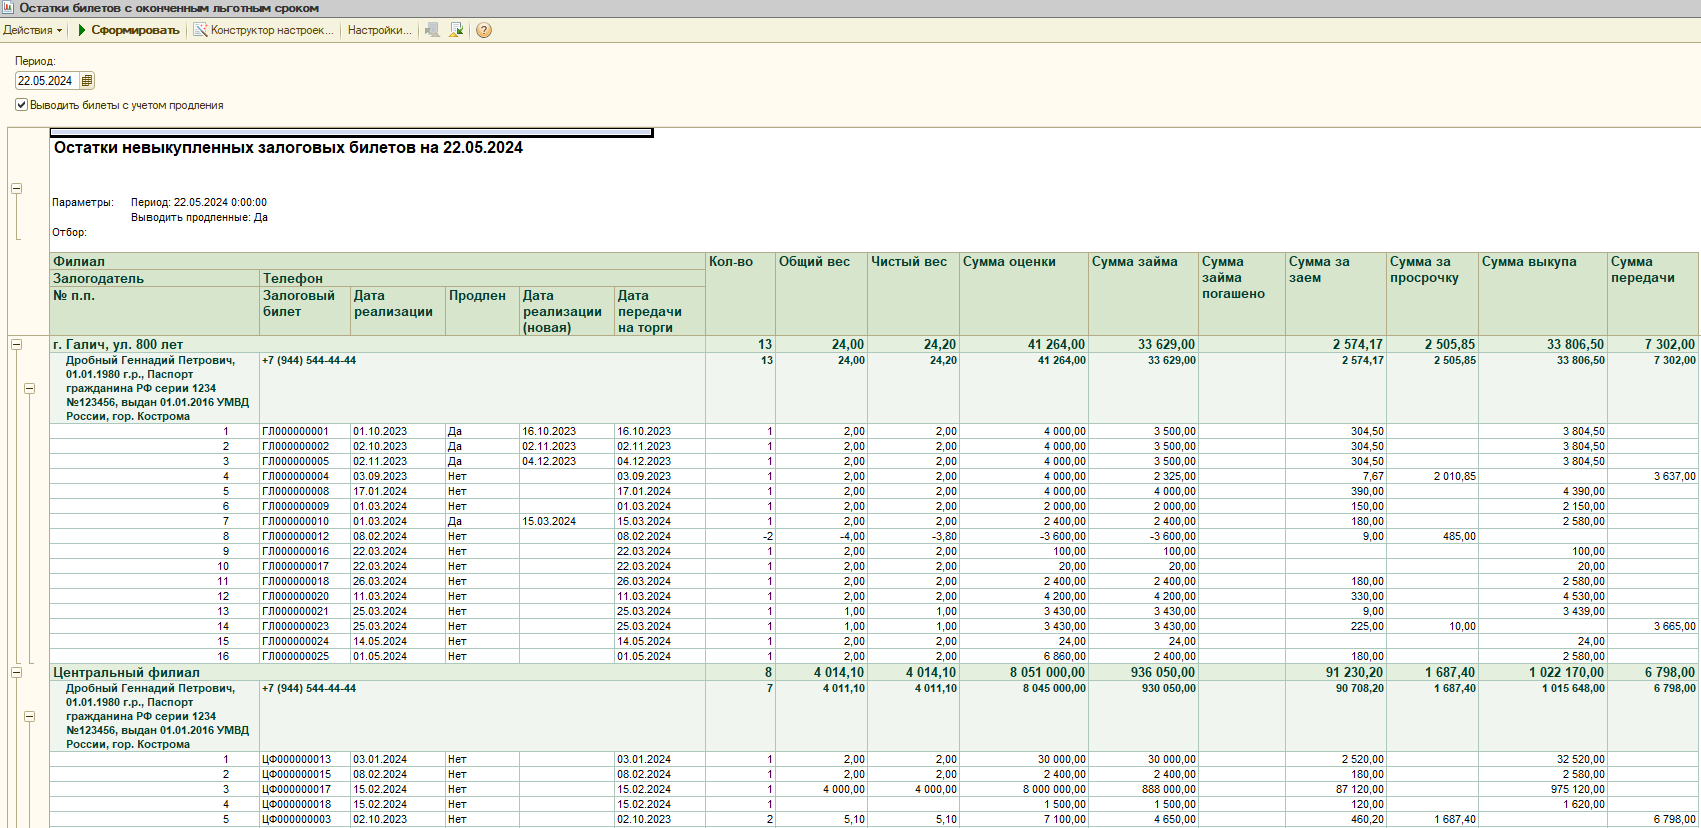This screenshot has height=828, width=1701.
Task: Click Сформировать to generate the report
Action: point(128,30)
